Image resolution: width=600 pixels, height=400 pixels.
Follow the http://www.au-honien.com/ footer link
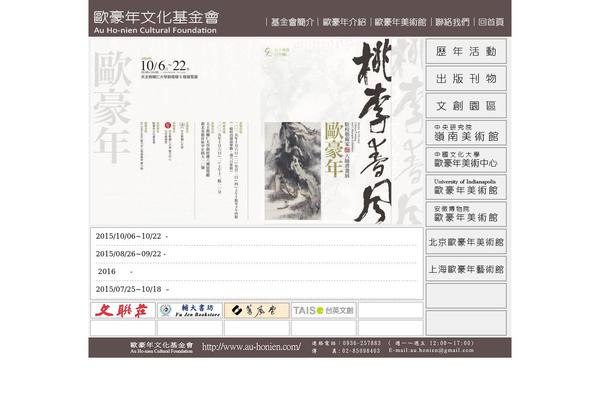tap(251, 347)
